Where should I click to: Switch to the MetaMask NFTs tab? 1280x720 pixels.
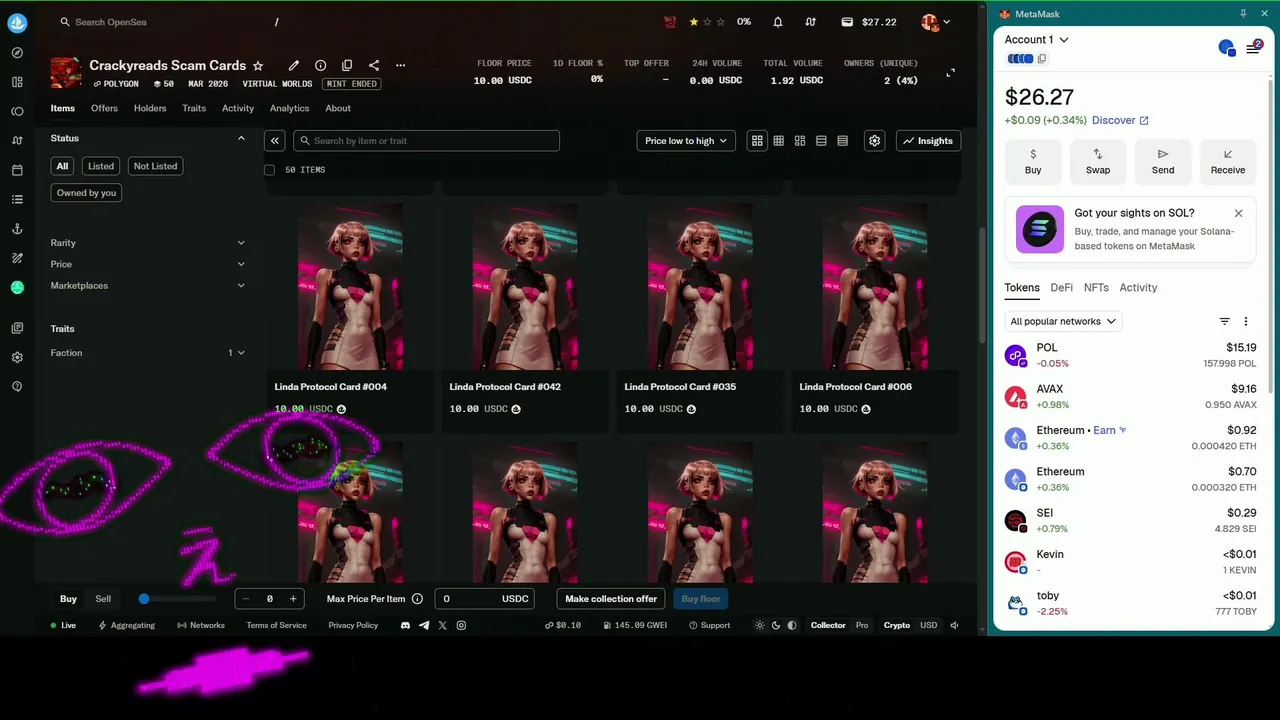[1096, 288]
